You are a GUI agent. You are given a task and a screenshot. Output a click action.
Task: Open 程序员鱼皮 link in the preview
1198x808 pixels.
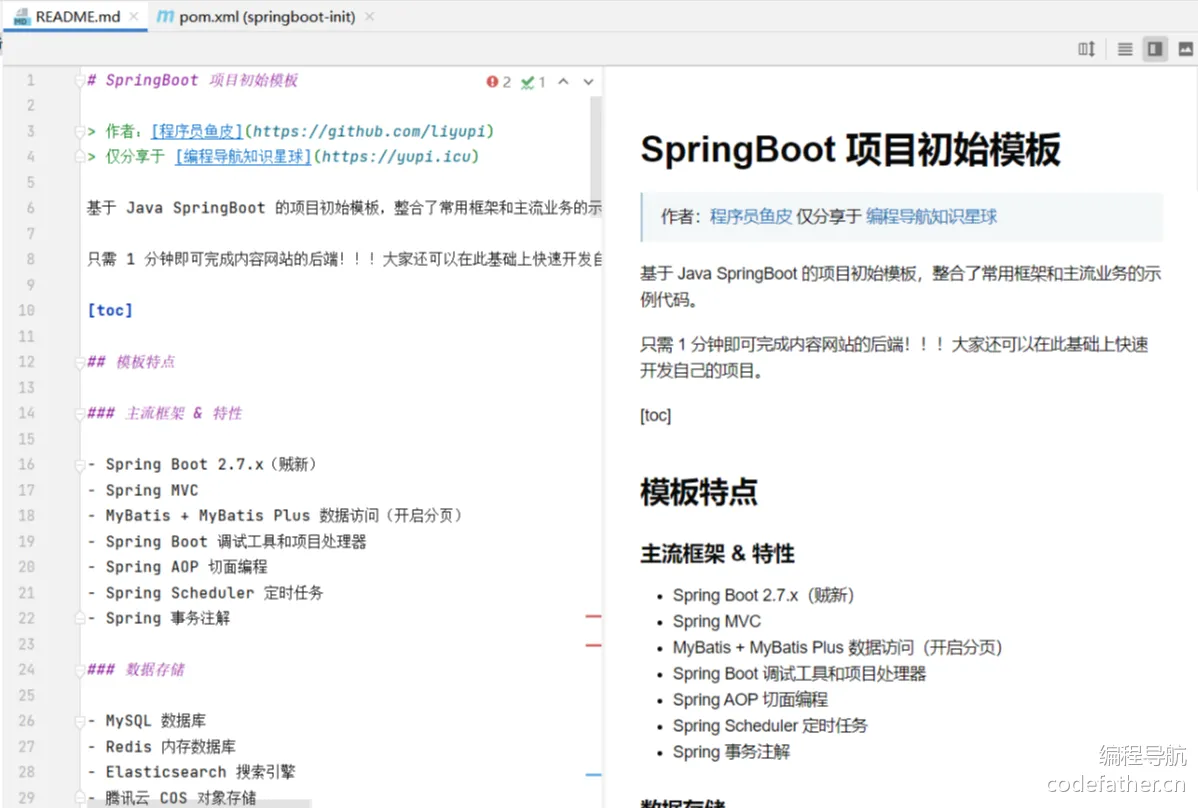point(750,217)
